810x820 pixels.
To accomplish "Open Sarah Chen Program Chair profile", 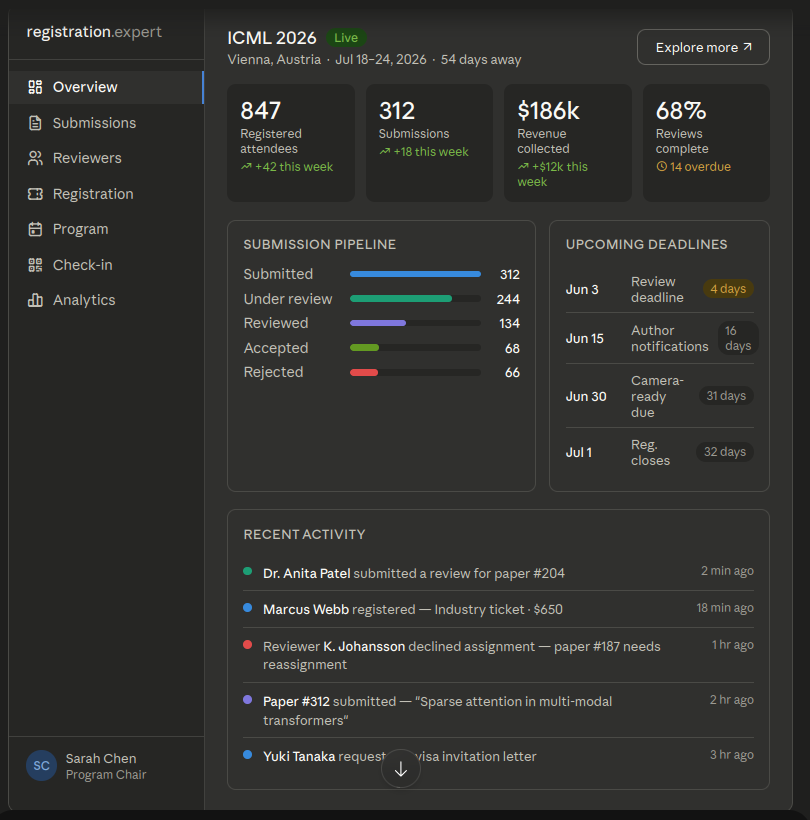I will click(x=87, y=766).
